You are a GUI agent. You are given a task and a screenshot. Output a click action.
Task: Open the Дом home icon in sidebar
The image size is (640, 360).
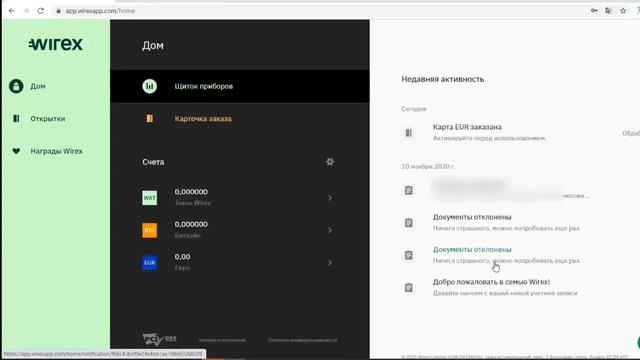pos(16,86)
